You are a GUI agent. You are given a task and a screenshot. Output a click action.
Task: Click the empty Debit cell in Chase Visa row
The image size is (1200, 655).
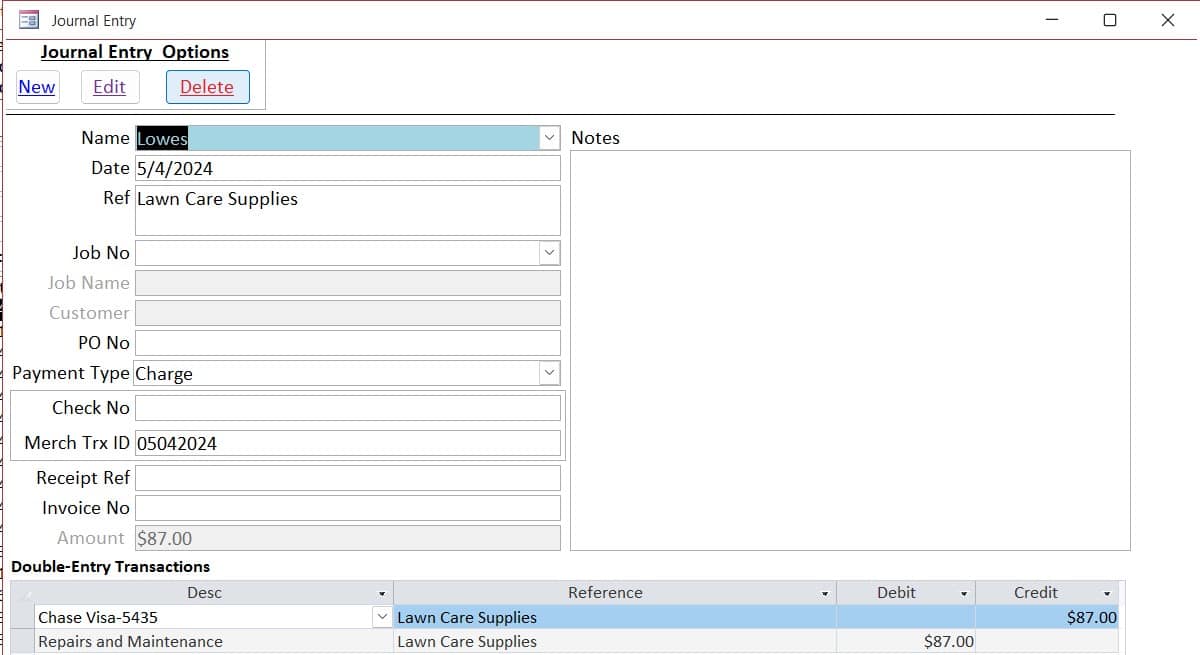[906, 618]
